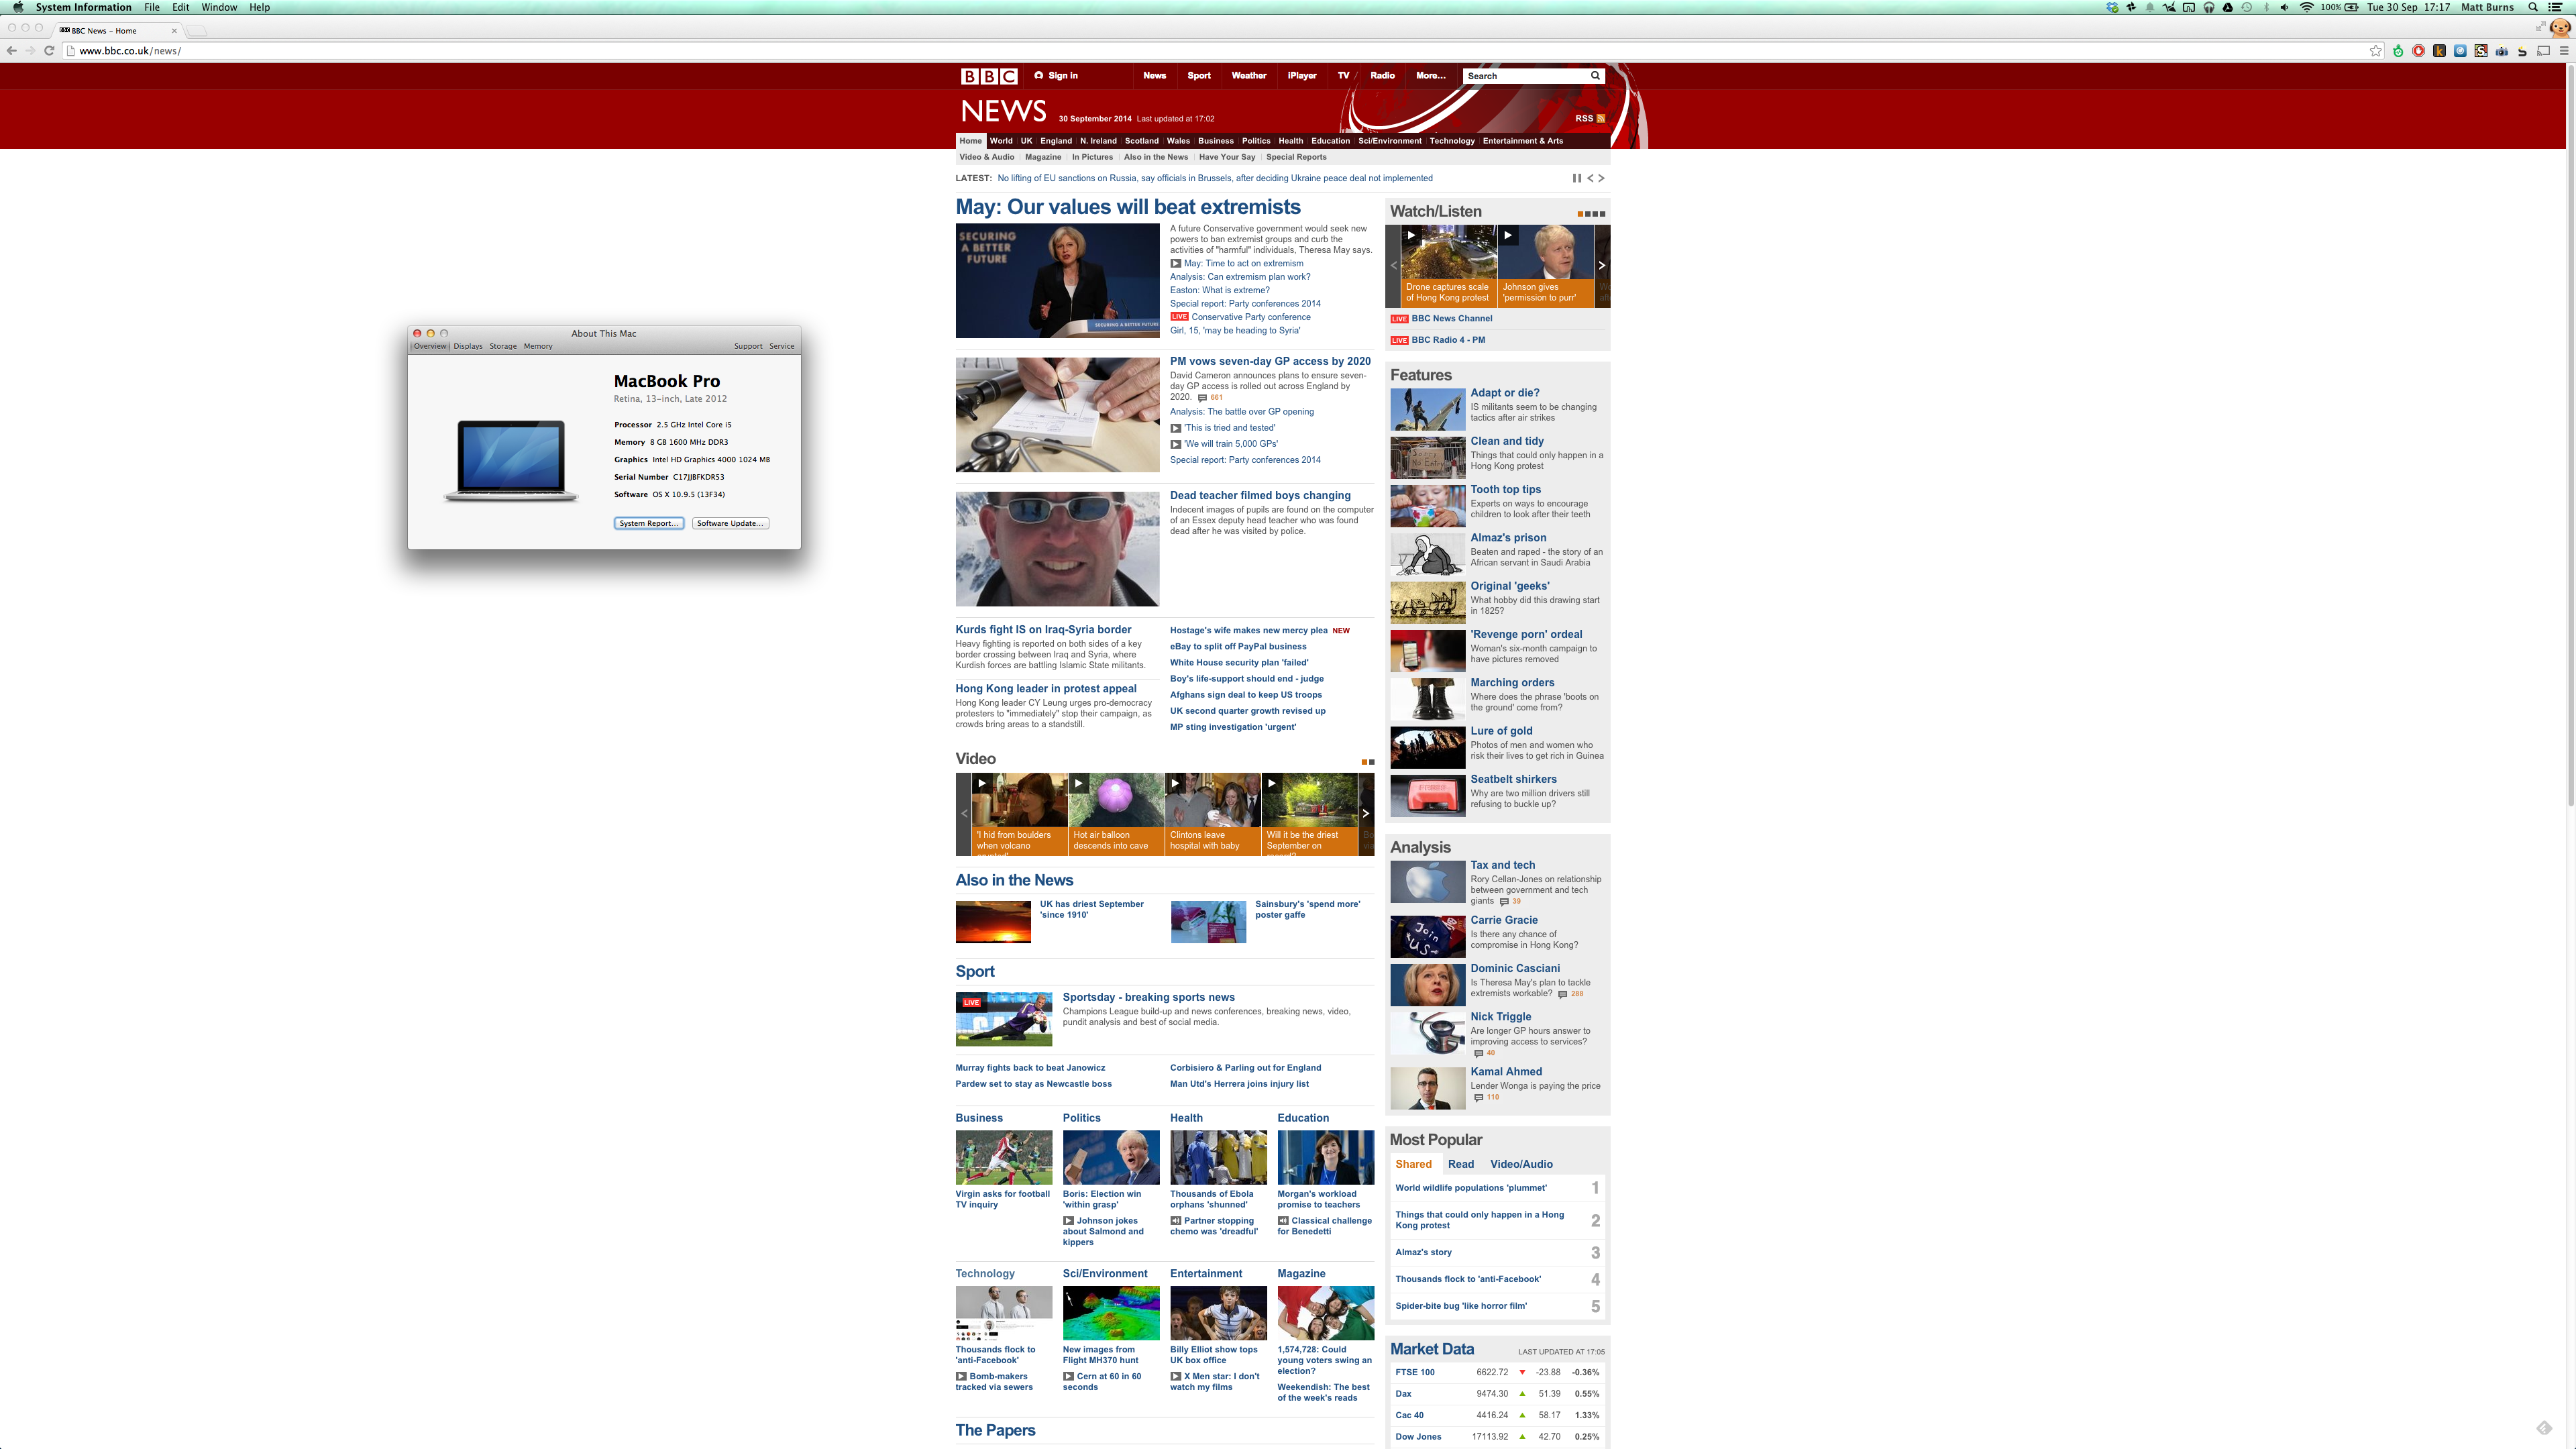Advance the Watch/Listen carousel right arrow
Viewport: 2576px width, 1449px height.
point(1602,266)
